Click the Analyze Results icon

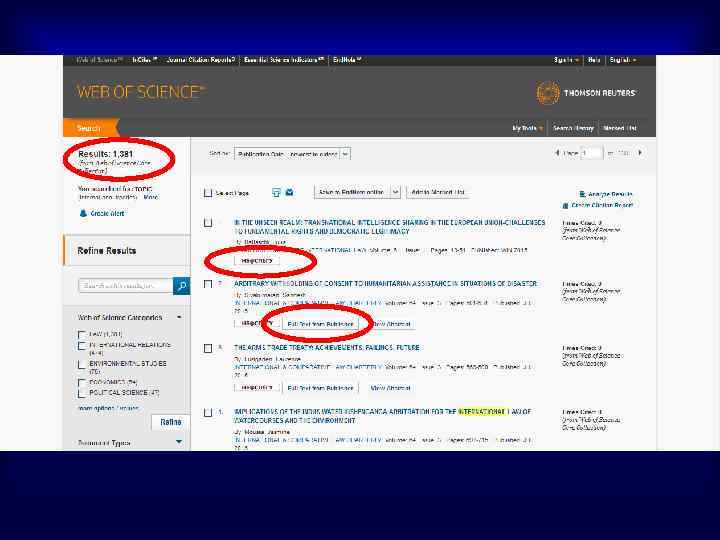point(582,194)
